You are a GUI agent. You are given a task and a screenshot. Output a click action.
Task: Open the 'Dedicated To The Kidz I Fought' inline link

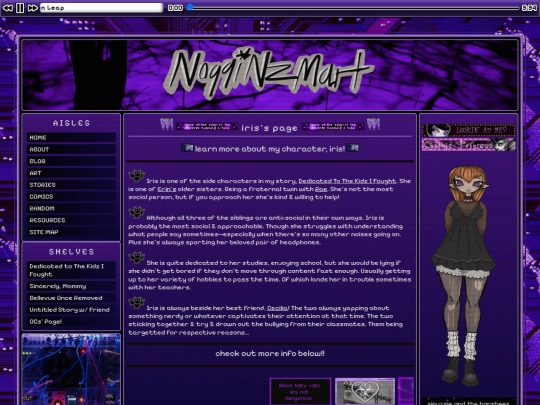pyautogui.click(x=347, y=181)
